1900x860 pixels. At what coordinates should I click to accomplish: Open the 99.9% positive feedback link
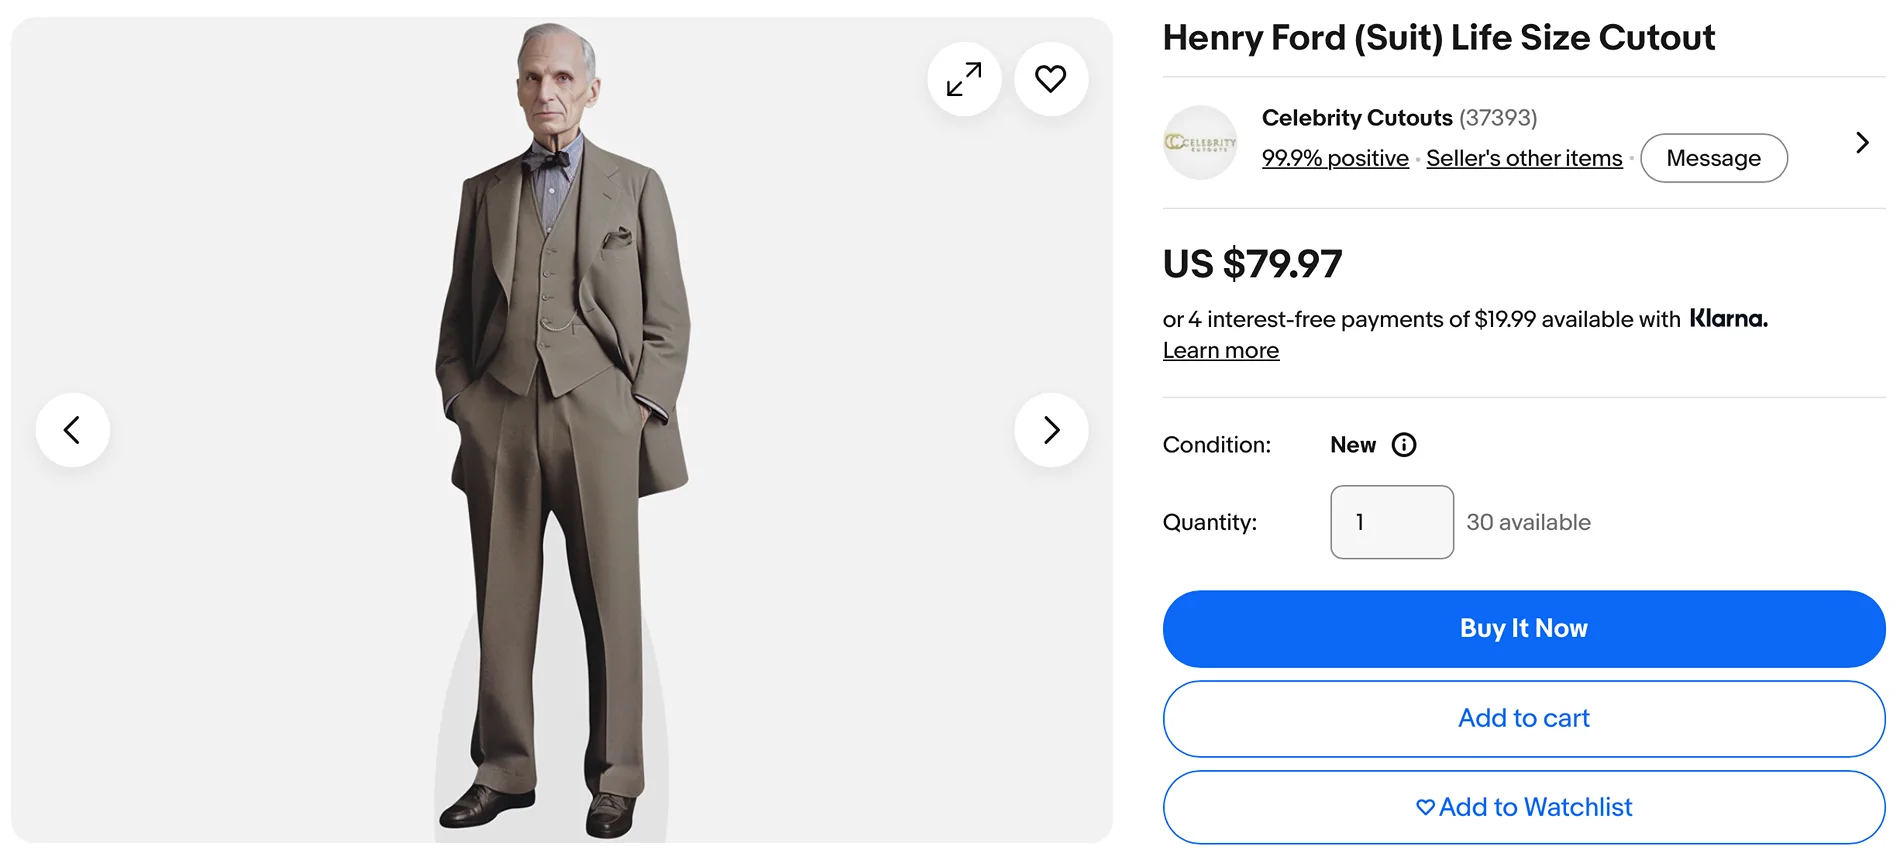pos(1335,158)
